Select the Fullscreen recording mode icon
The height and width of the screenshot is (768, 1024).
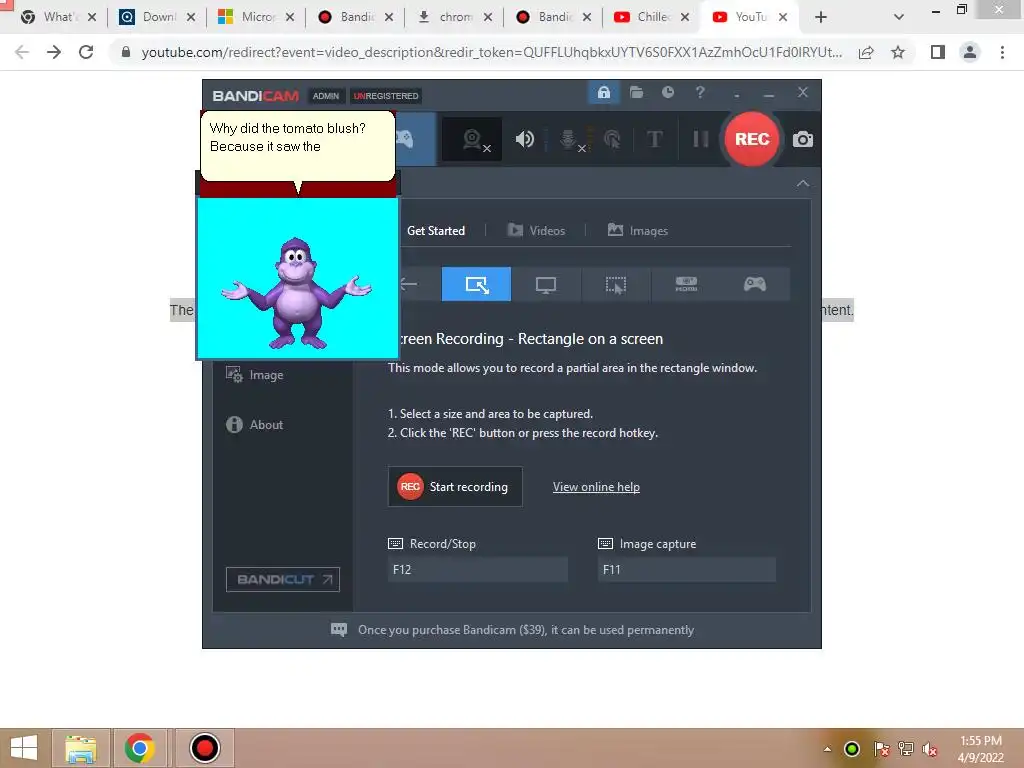click(x=546, y=284)
